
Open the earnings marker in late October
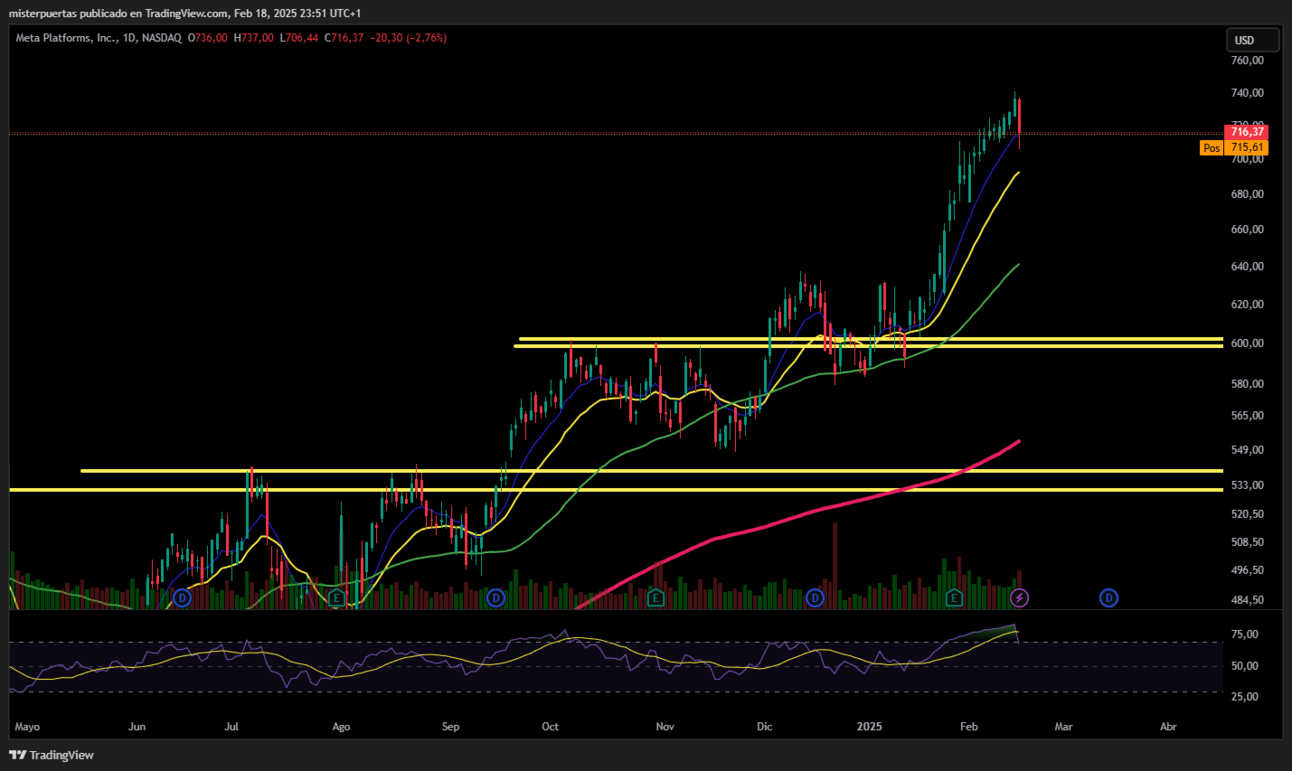(656, 598)
